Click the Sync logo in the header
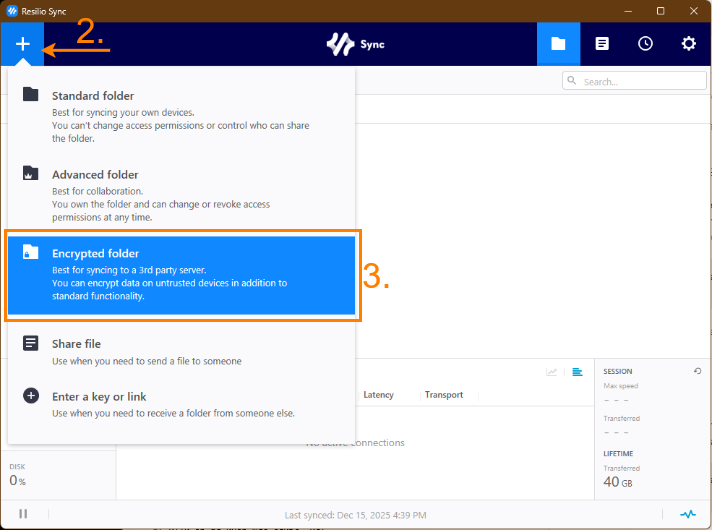713x530 pixels. (356, 45)
